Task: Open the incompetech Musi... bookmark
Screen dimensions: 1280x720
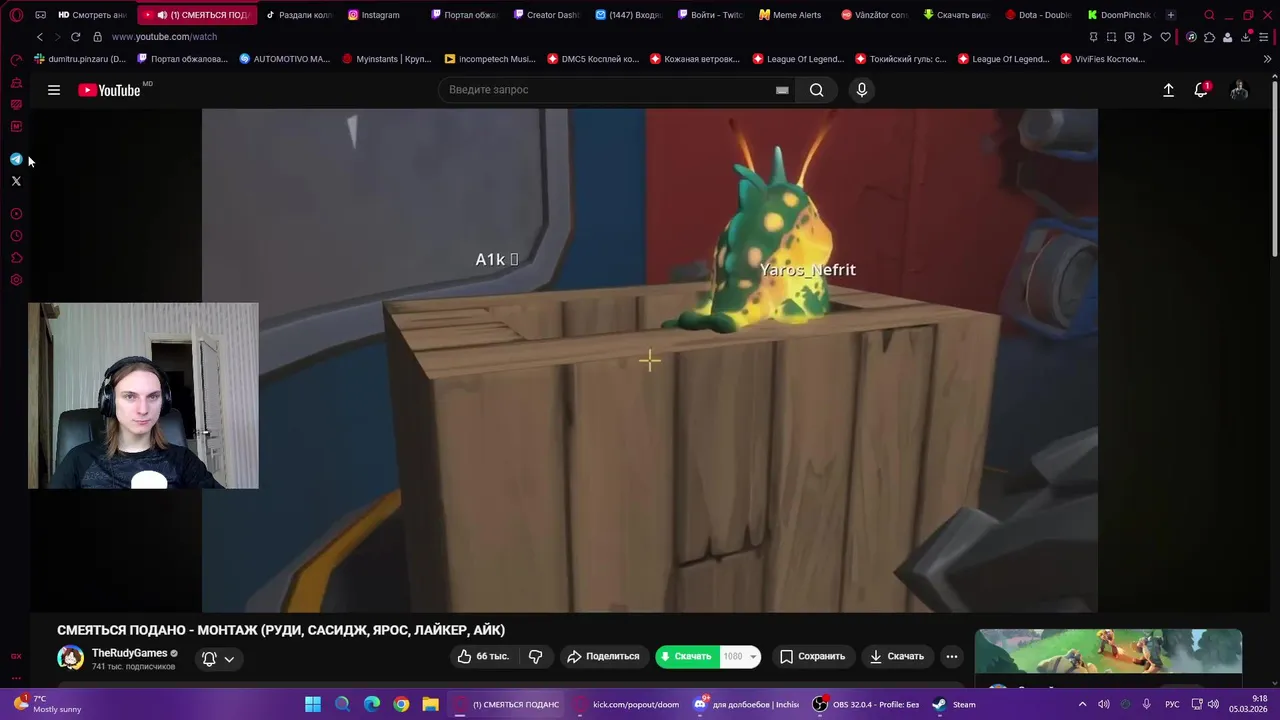Action: point(490,59)
